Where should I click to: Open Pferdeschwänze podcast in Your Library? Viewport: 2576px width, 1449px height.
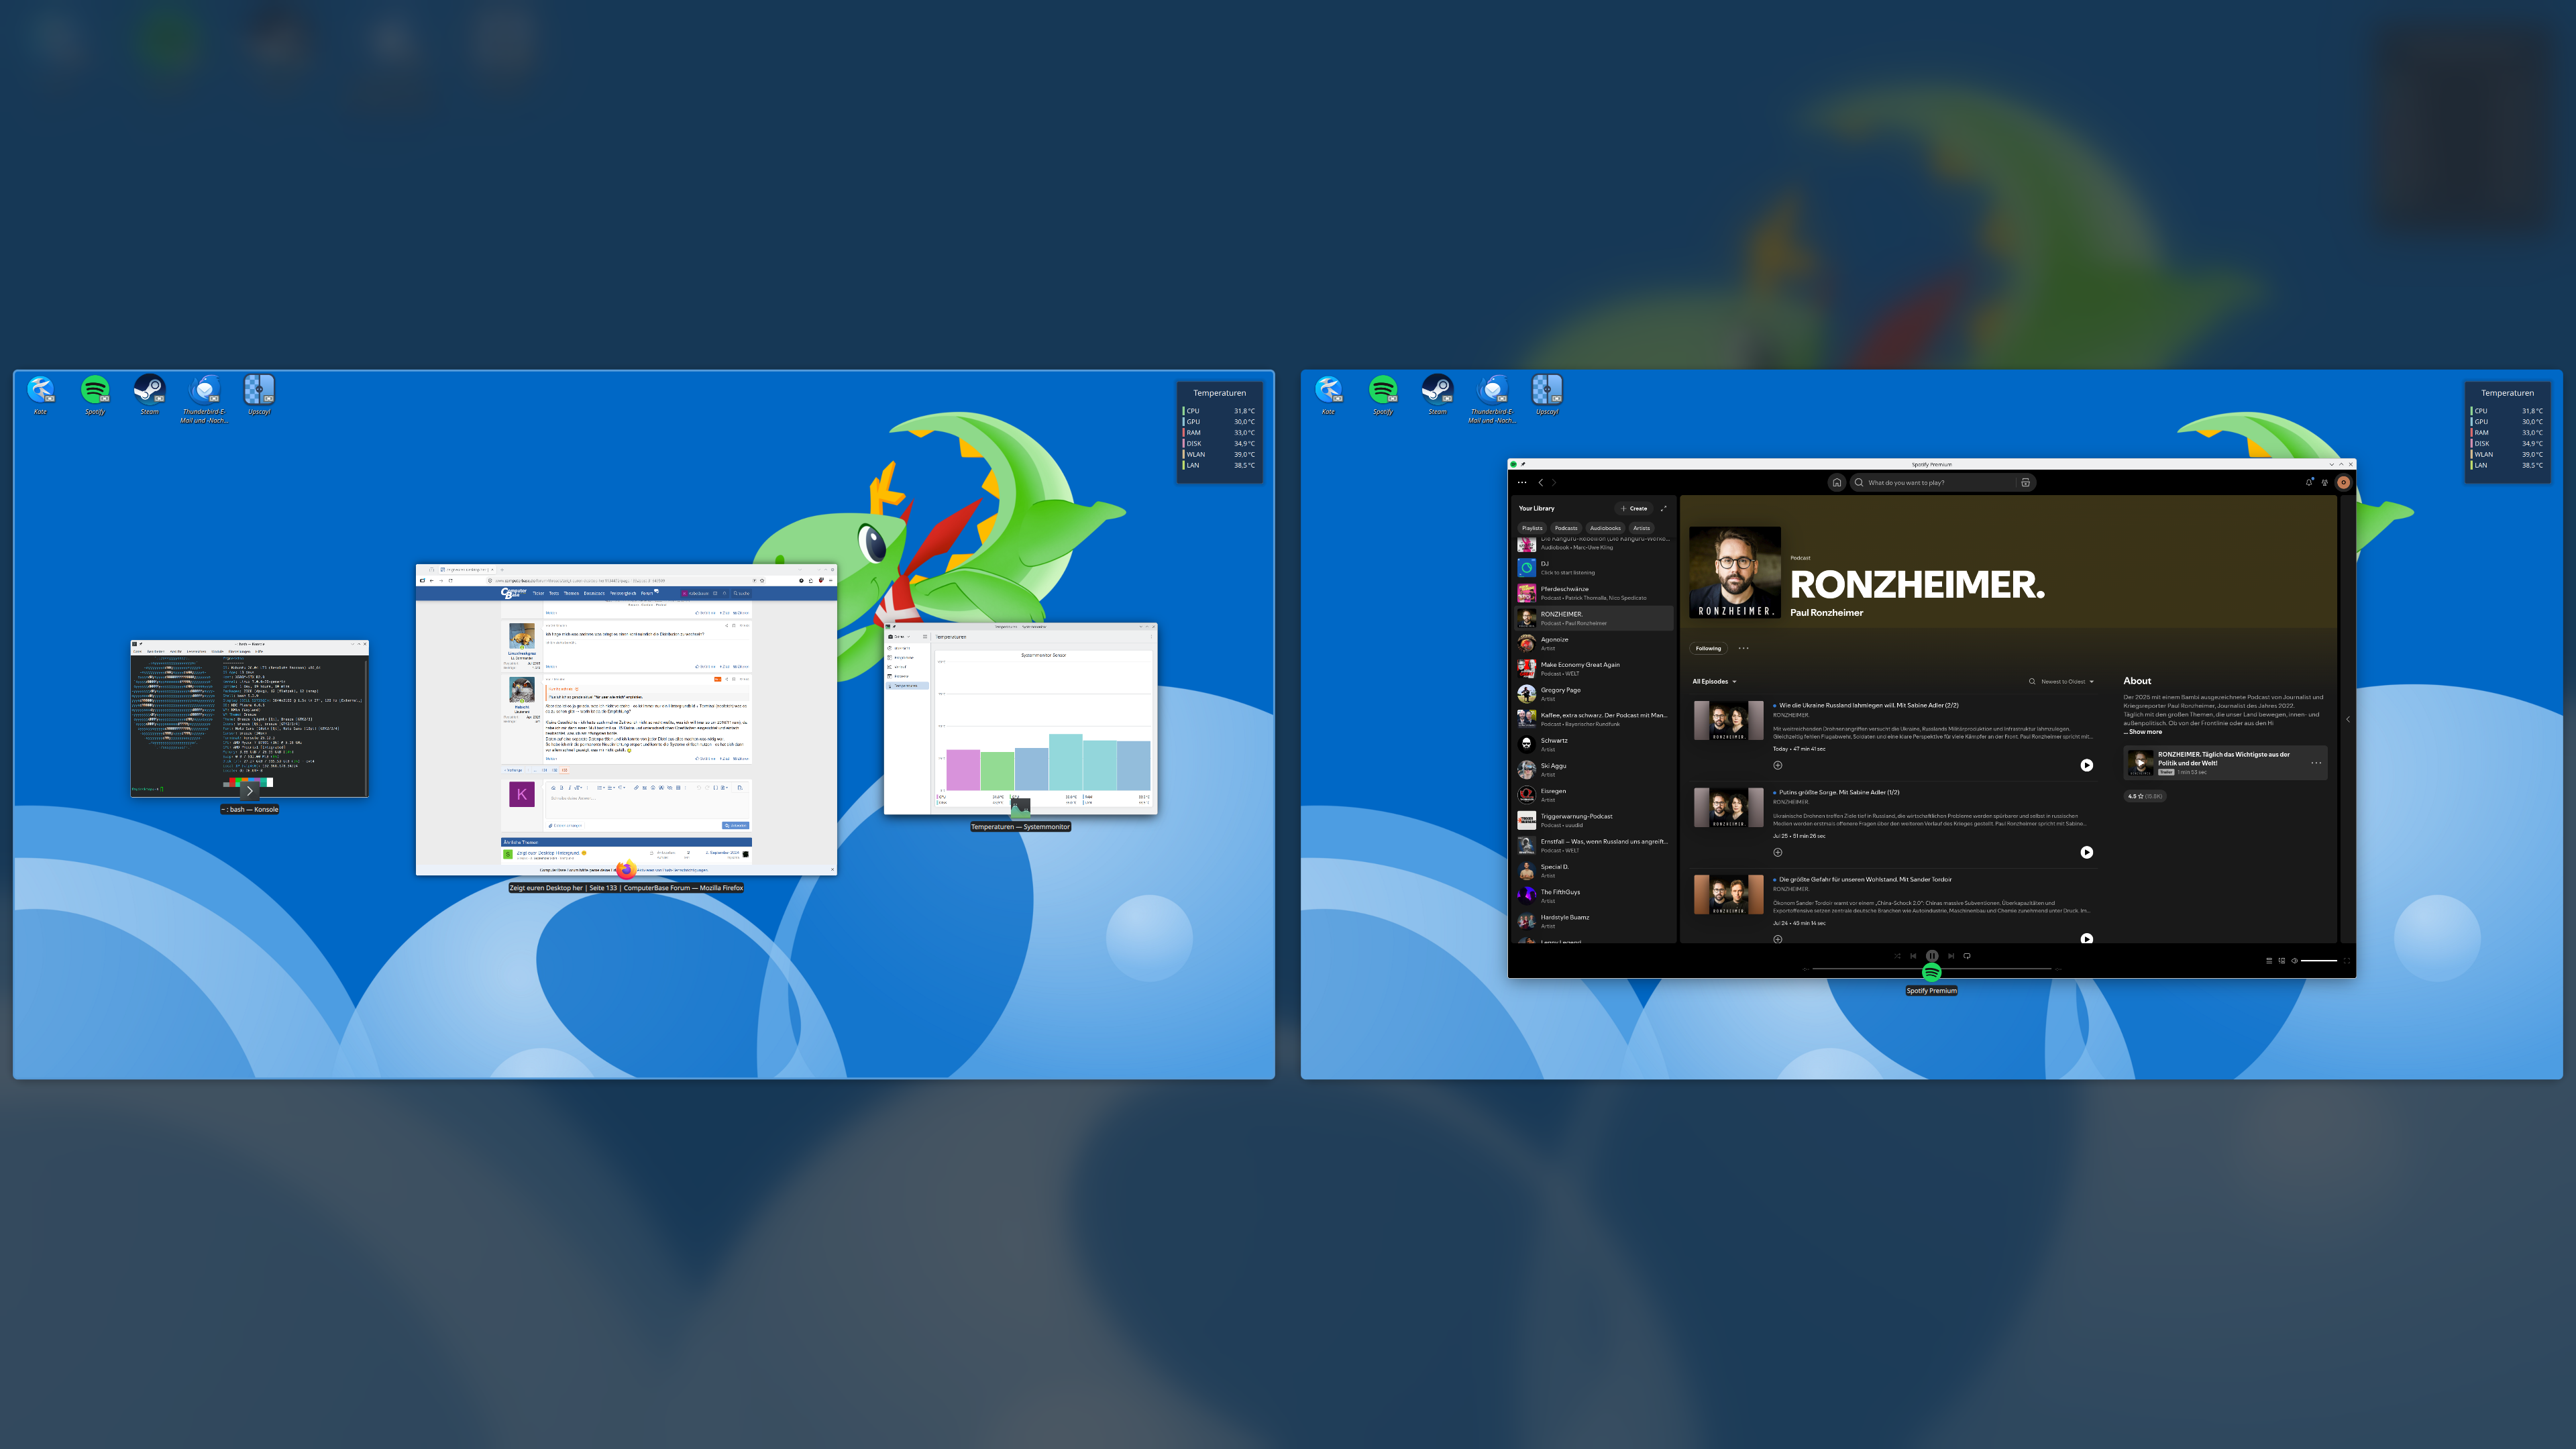tap(1594, 593)
